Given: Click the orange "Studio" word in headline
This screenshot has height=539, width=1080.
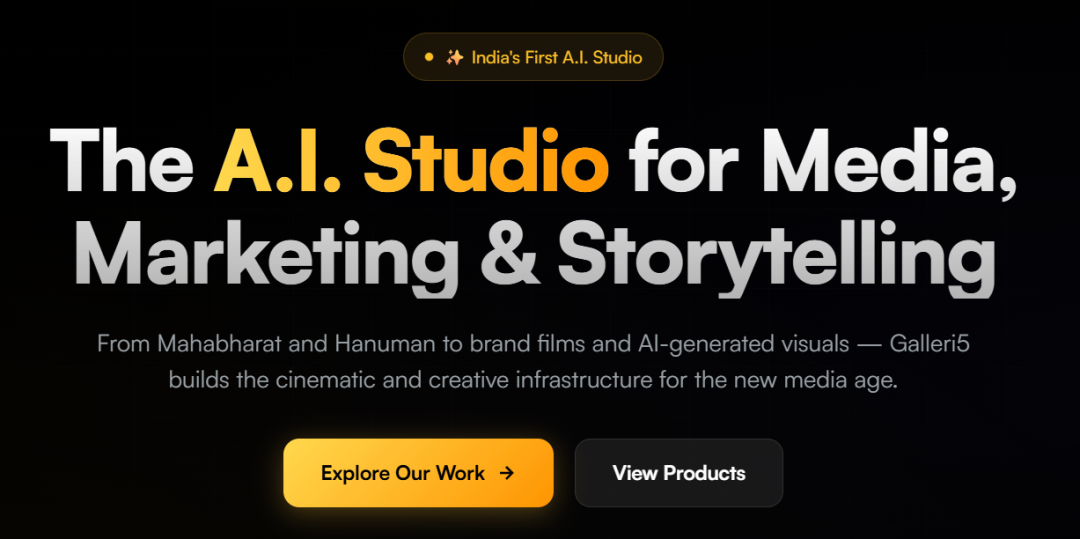Looking at the screenshot, I should (486, 160).
